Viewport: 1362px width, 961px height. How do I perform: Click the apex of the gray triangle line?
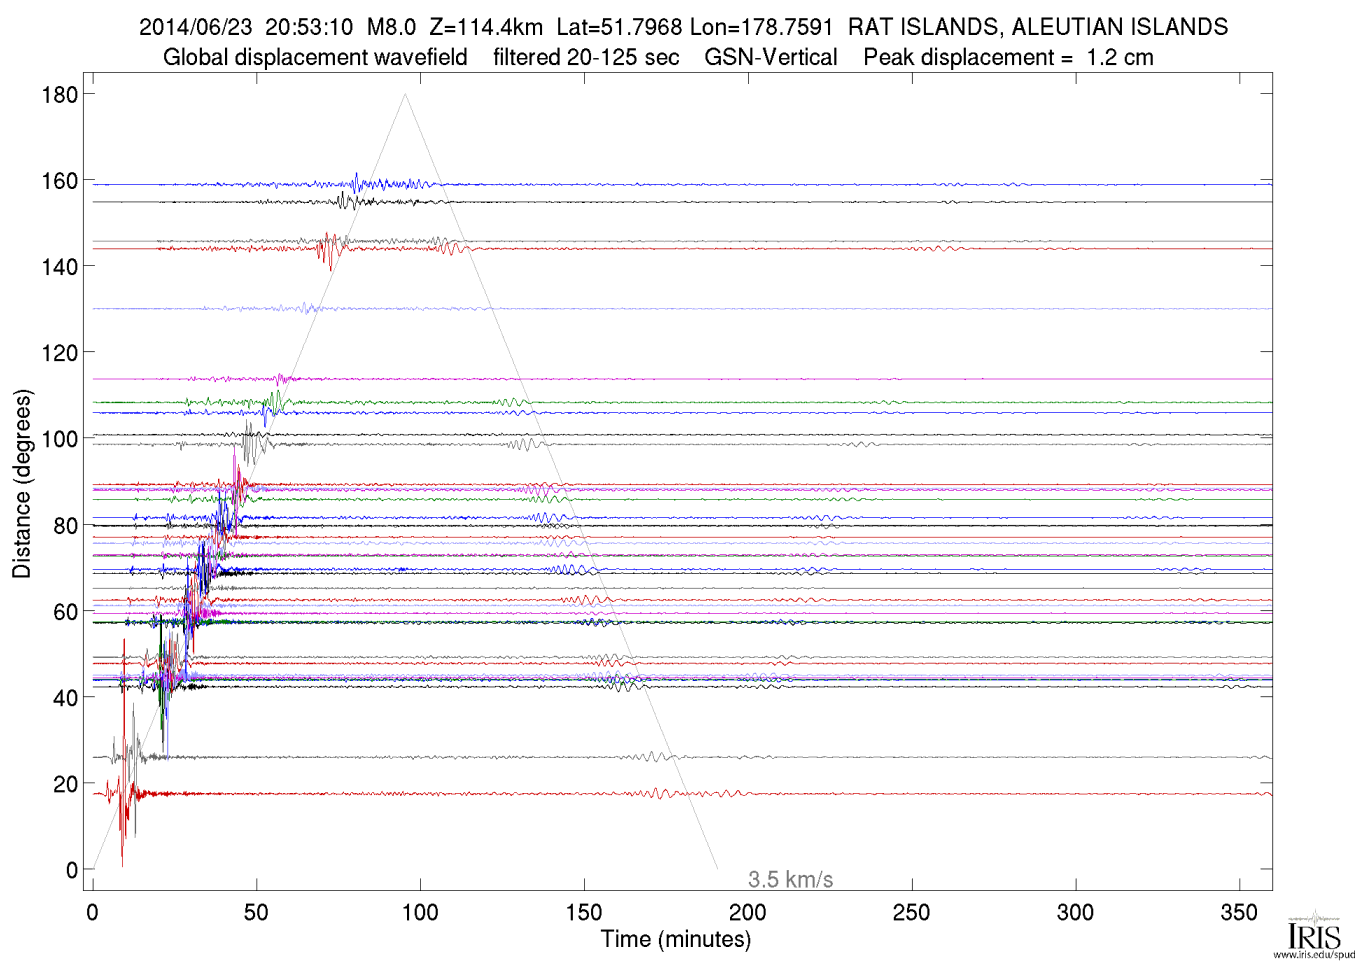click(x=405, y=94)
